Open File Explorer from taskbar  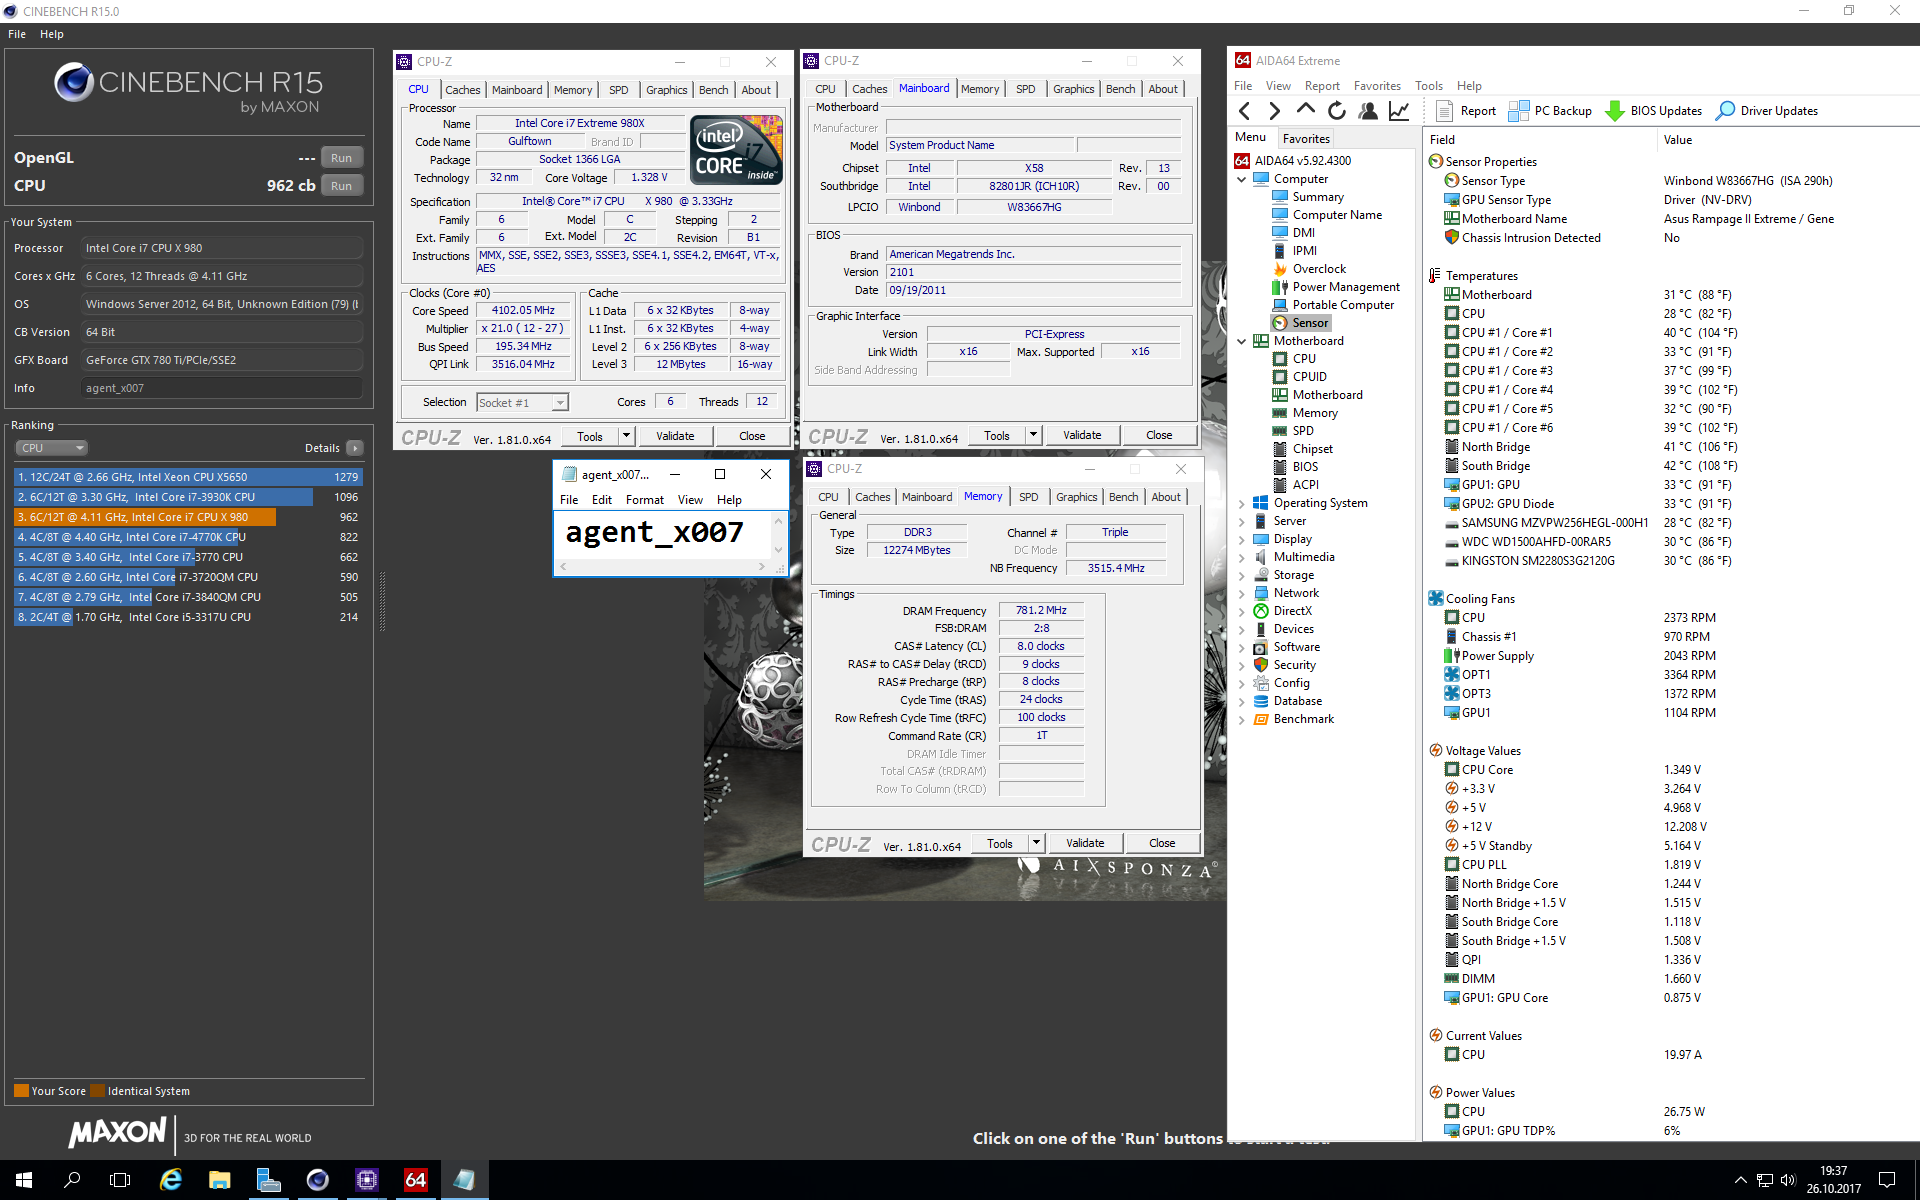click(x=220, y=1180)
